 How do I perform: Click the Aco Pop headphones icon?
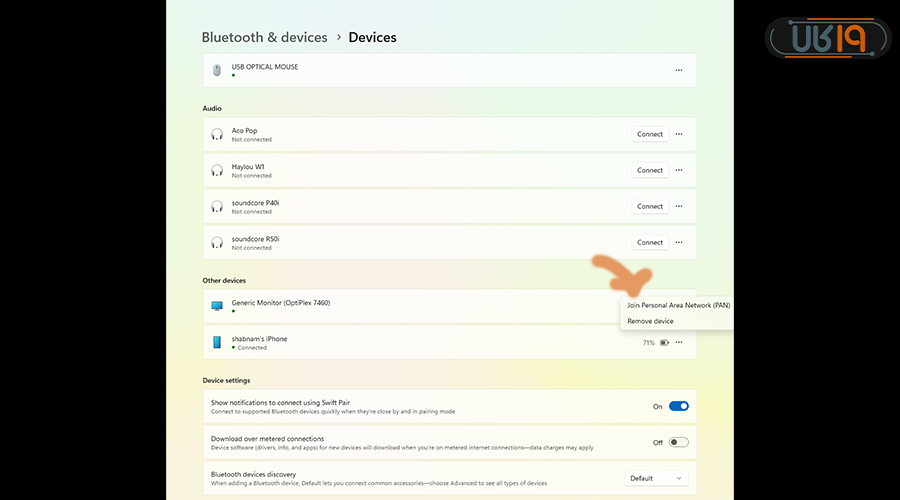(217, 134)
